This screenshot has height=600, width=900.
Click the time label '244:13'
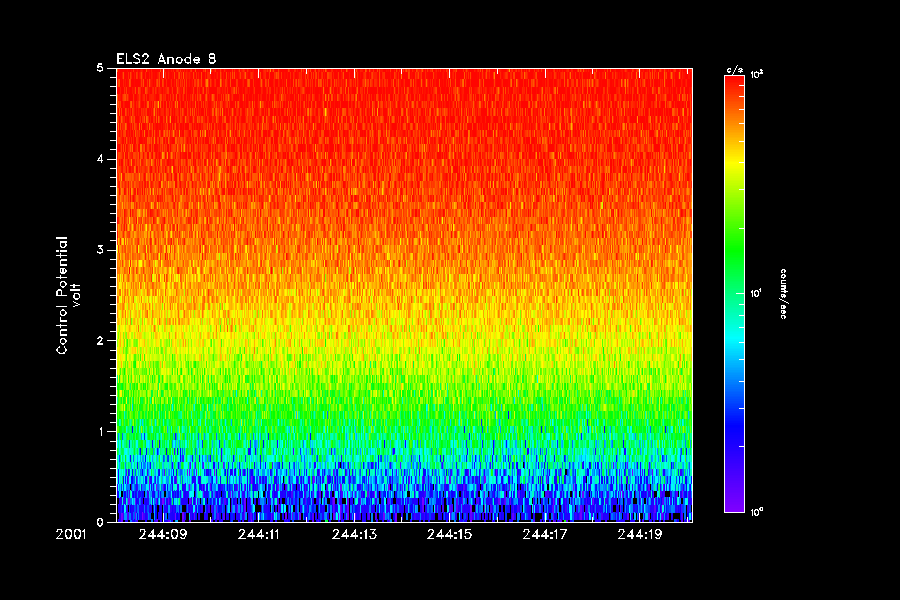[354, 535]
